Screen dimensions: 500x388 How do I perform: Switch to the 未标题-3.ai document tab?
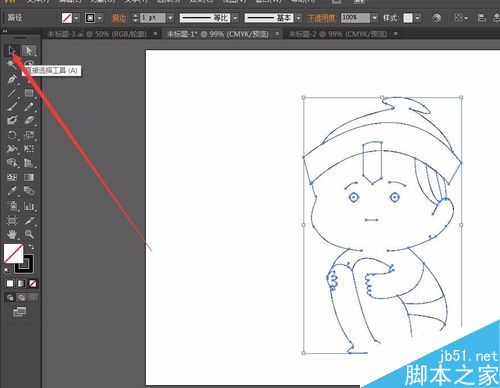pos(97,34)
